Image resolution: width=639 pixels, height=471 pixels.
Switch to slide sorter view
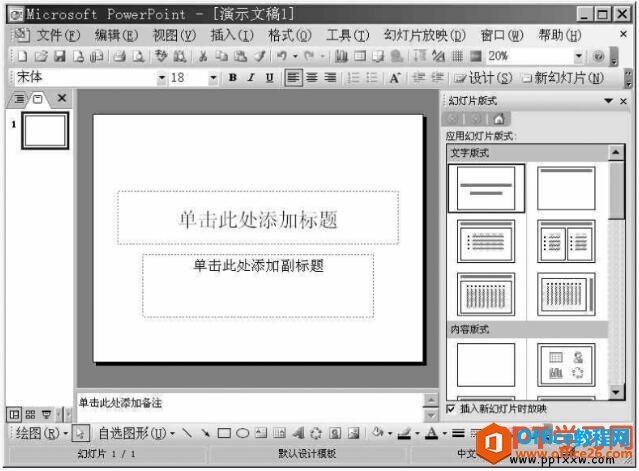click(x=31, y=415)
